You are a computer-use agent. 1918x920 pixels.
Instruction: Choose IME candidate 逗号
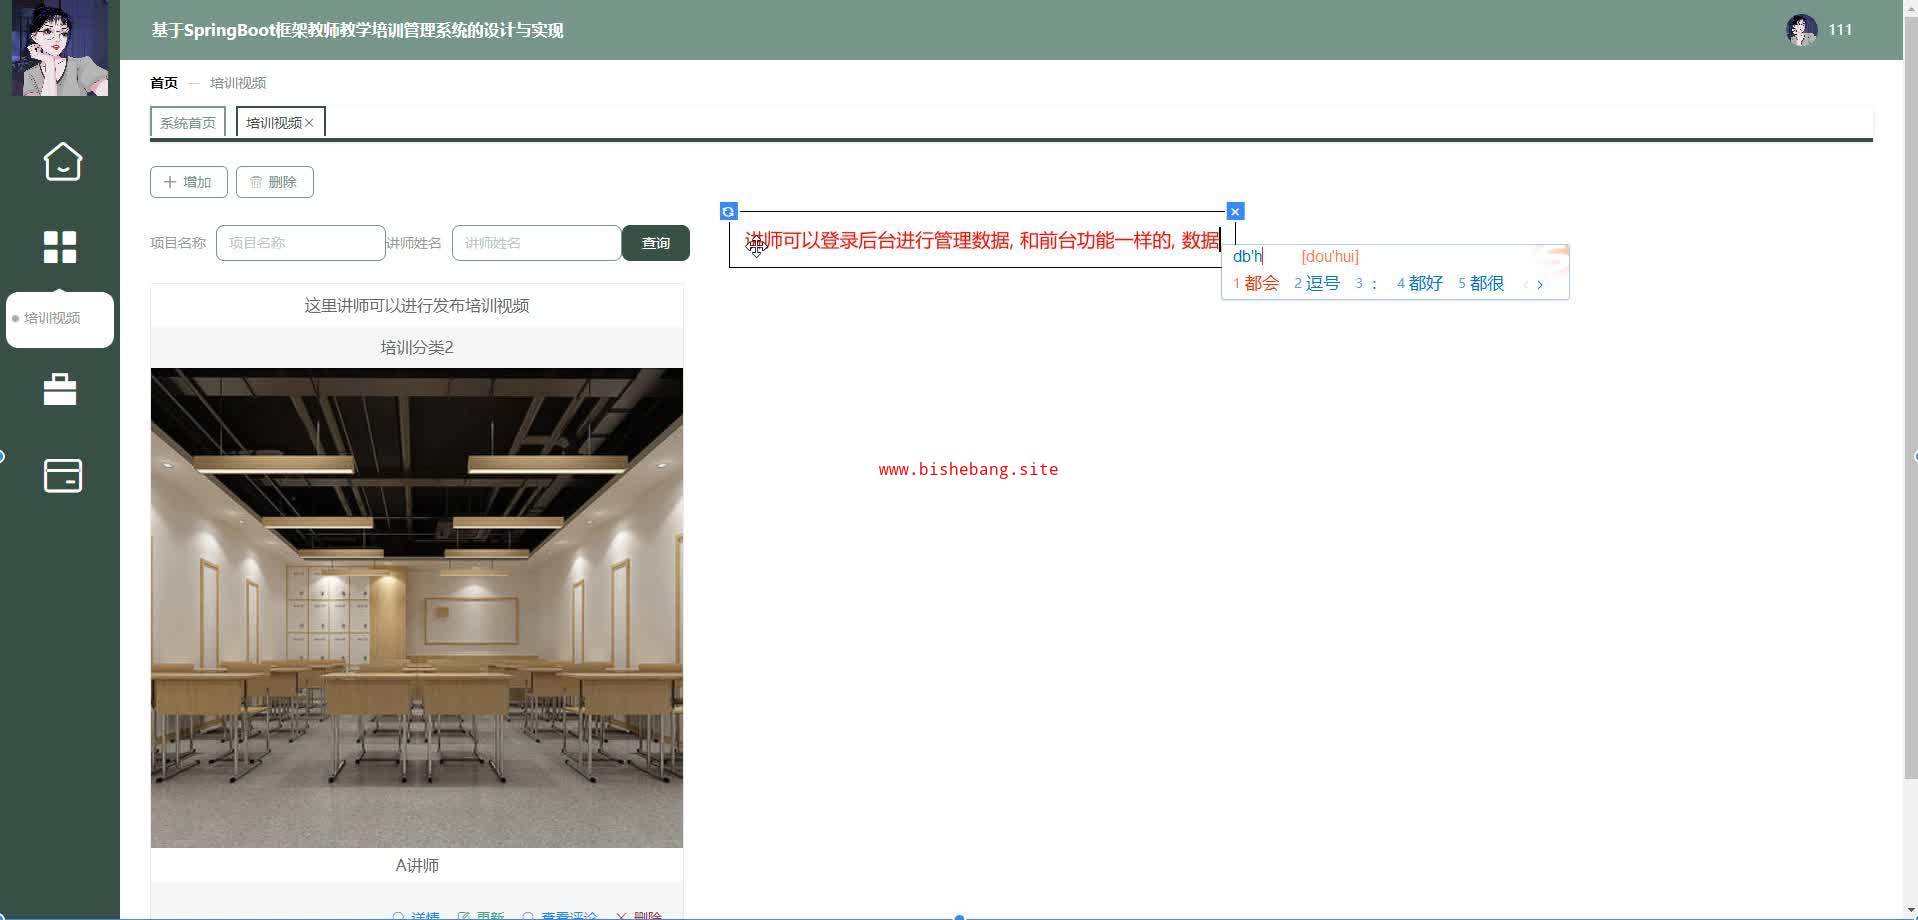click(1317, 284)
